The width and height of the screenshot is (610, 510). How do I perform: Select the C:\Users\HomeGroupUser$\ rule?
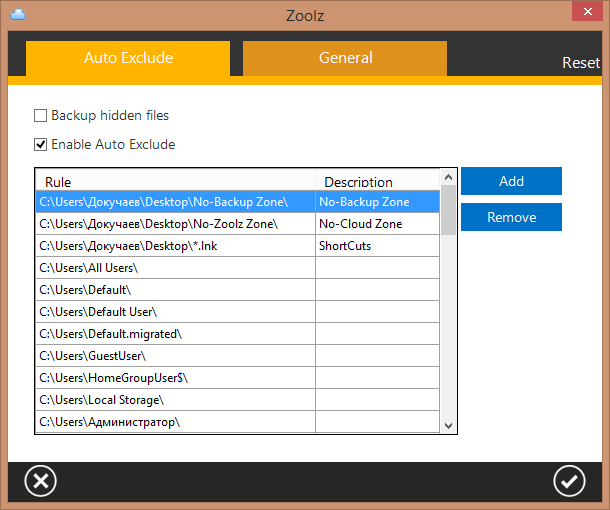pyautogui.click(x=175, y=378)
